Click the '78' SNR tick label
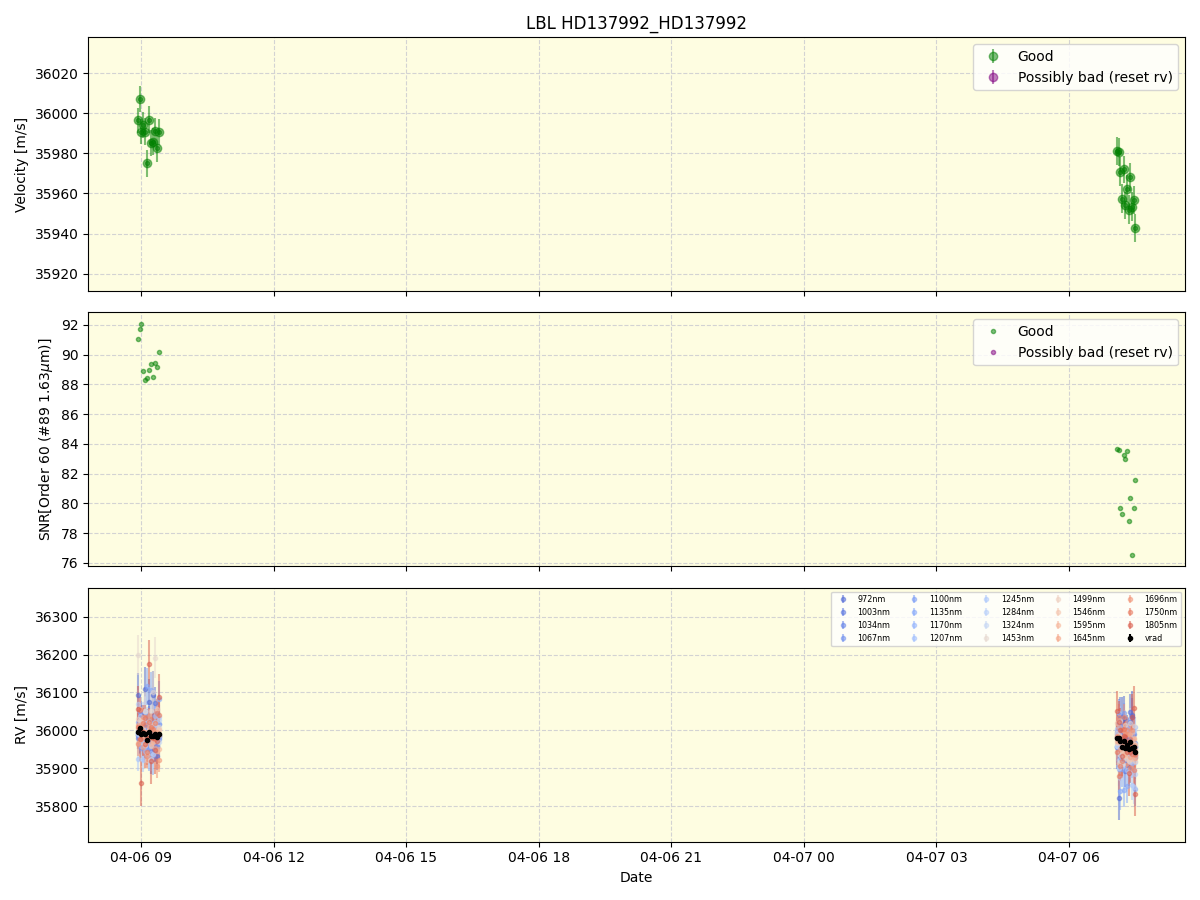The width and height of the screenshot is (1200, 900). click(x=71, y=533)
